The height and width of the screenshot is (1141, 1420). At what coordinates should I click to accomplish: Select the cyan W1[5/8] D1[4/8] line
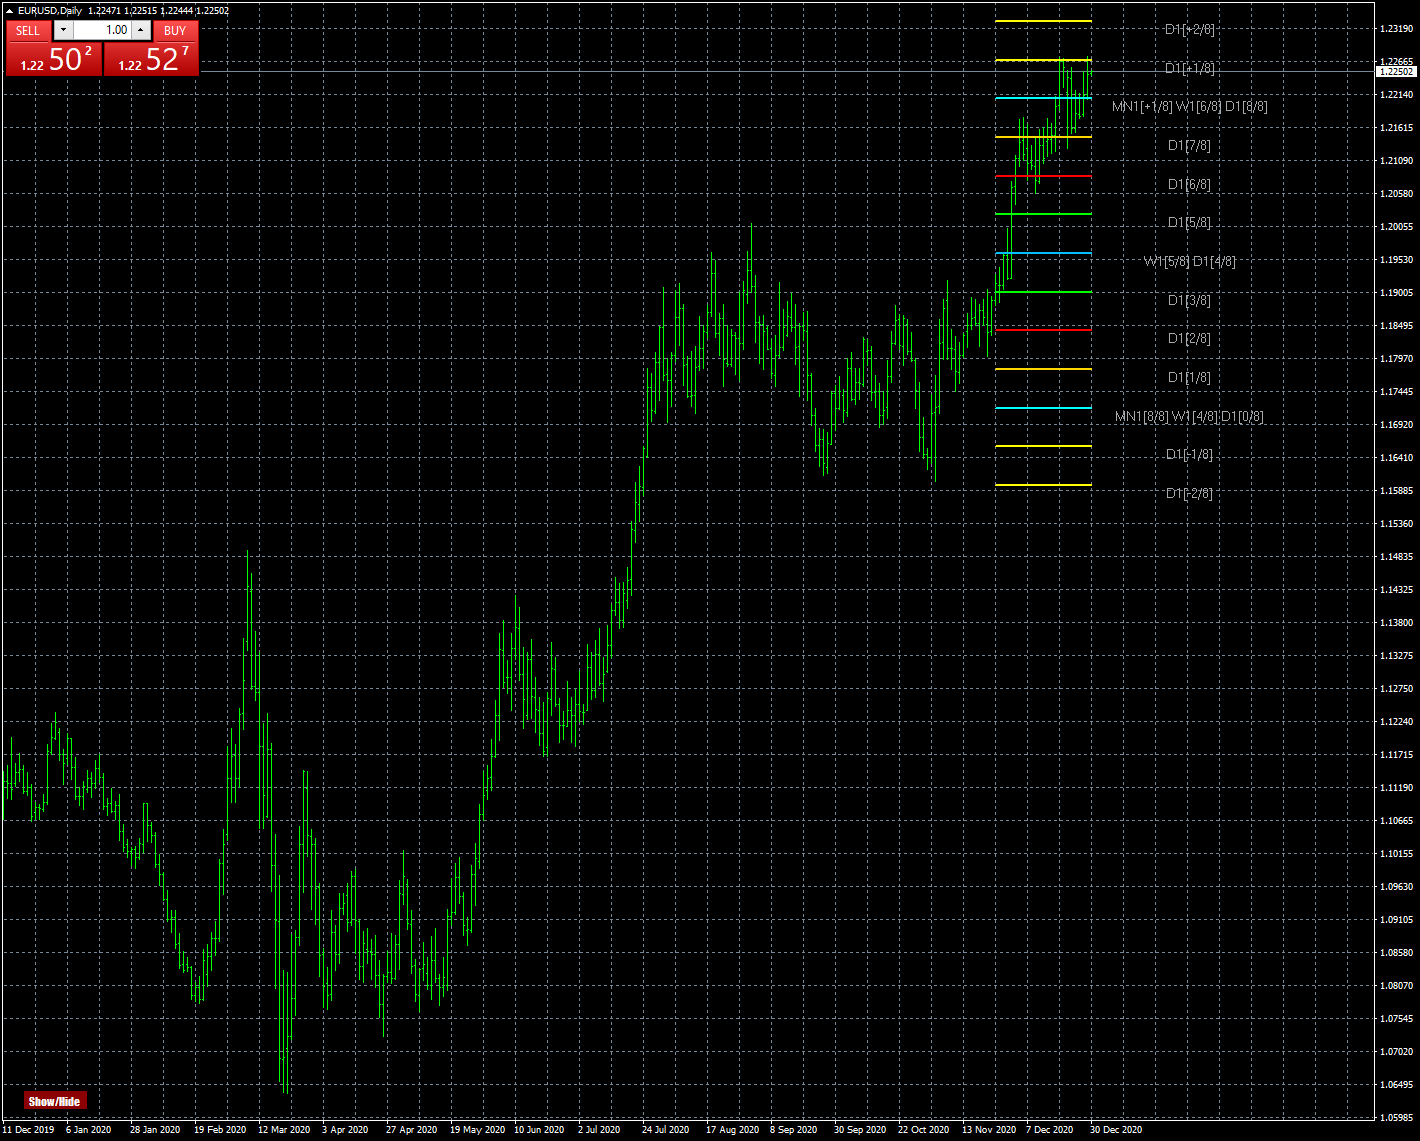tap(1043, 253)
